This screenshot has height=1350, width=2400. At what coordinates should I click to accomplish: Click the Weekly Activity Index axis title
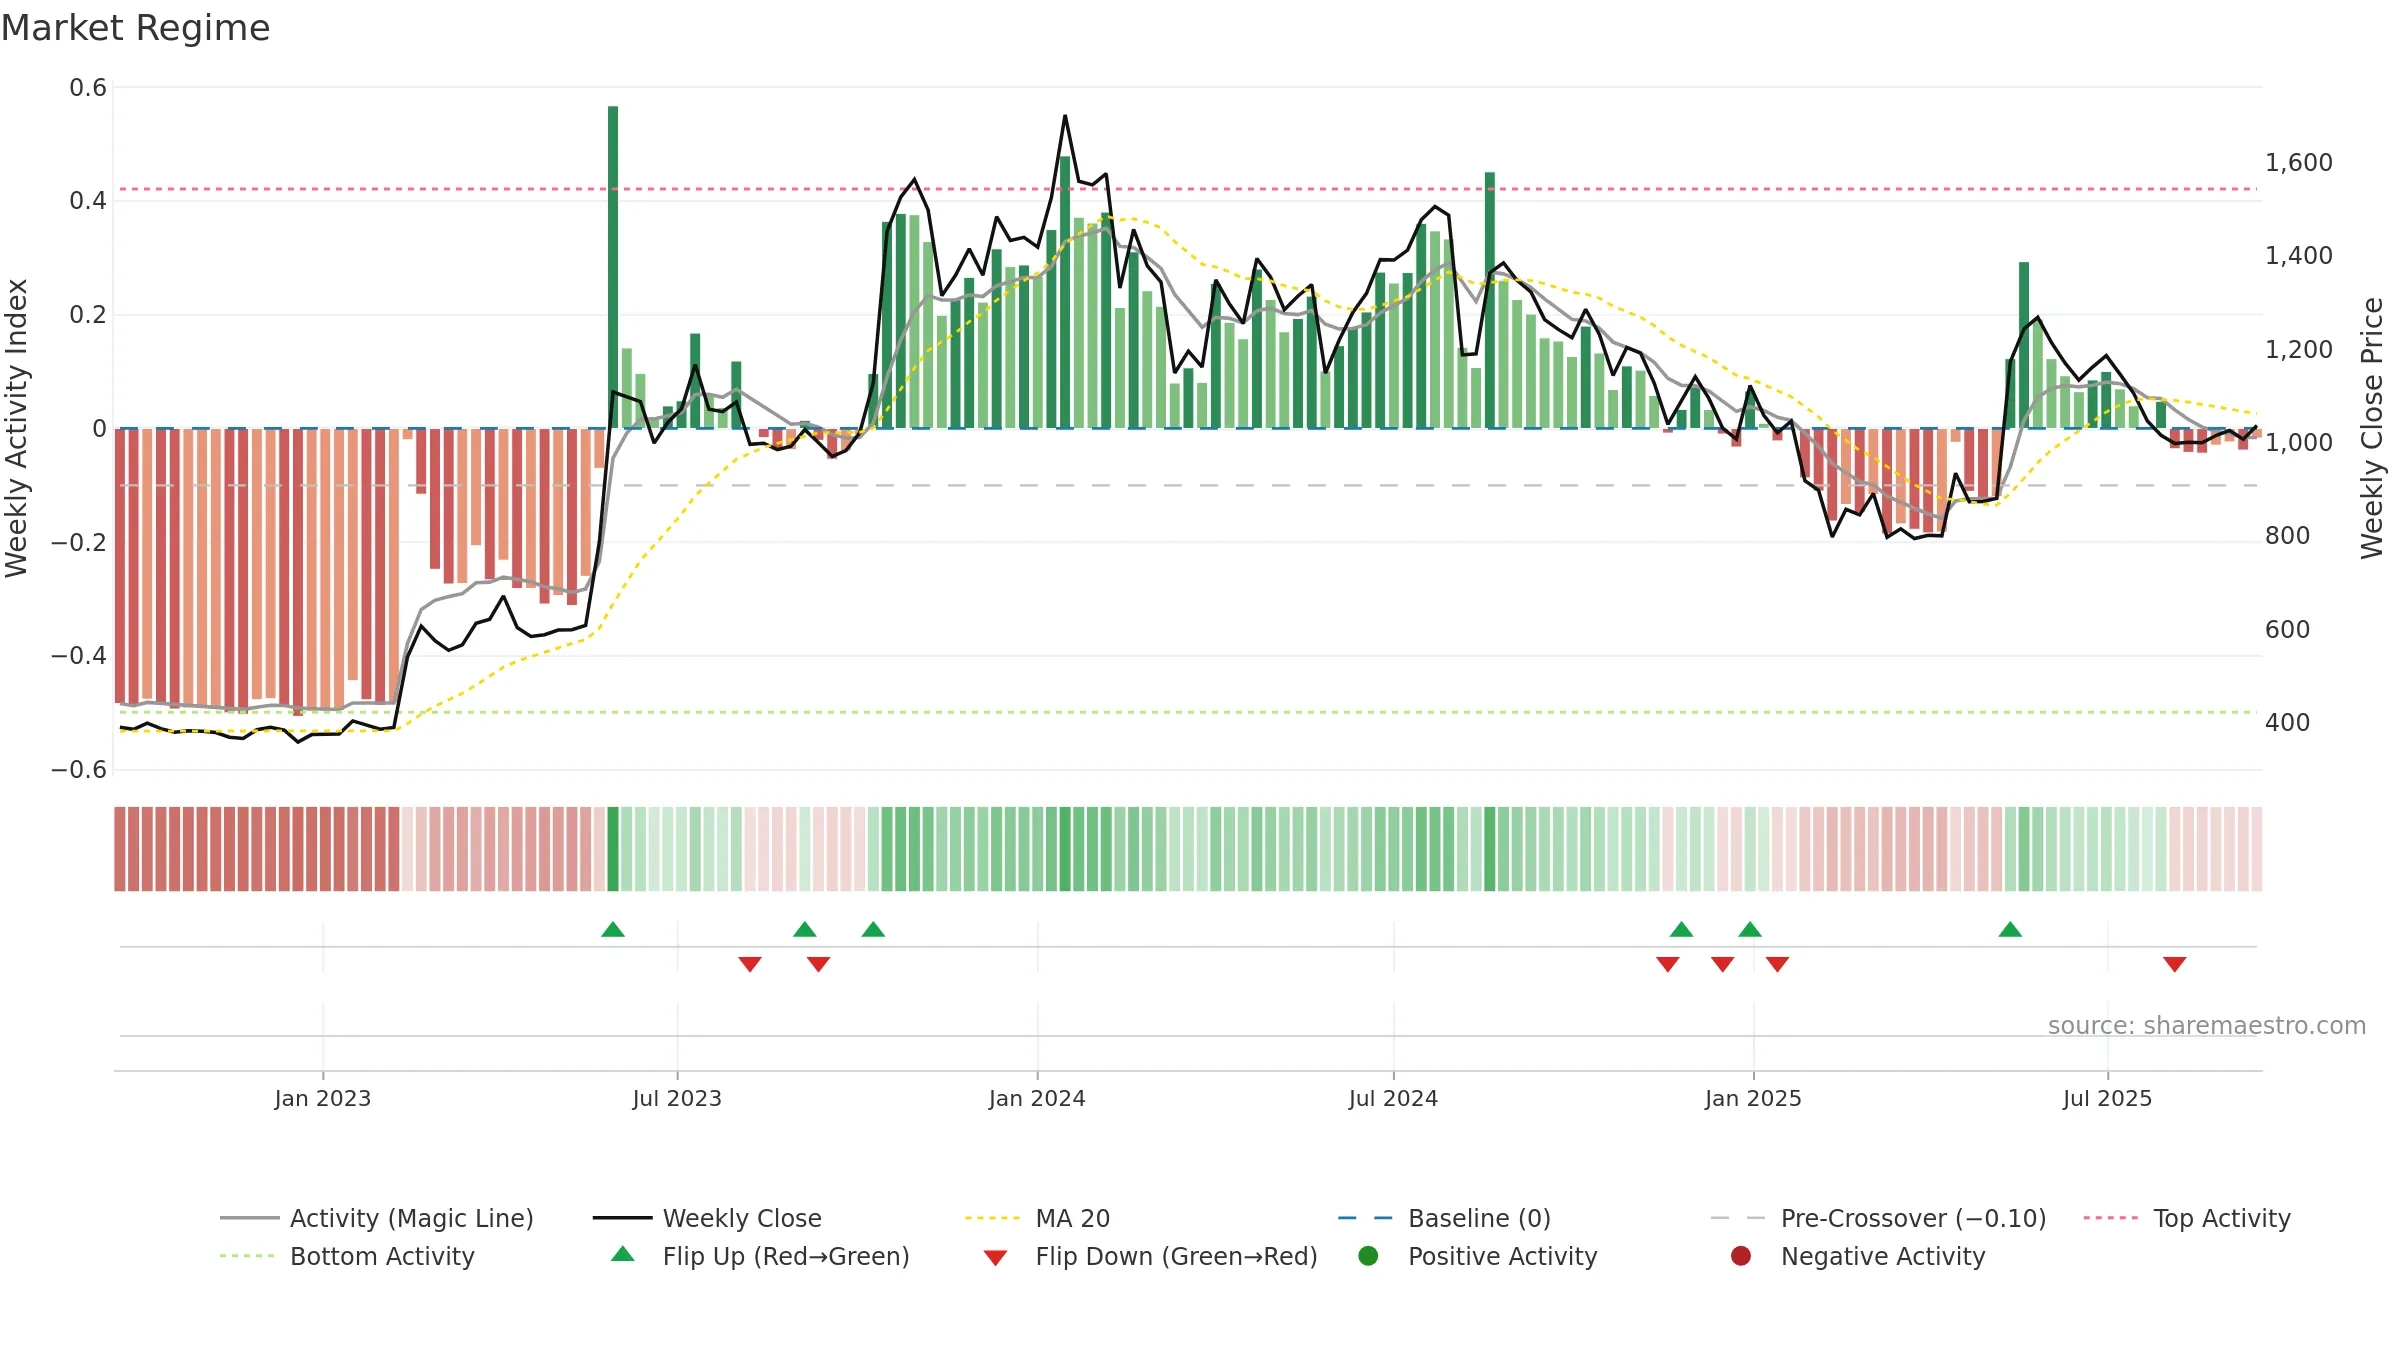[17, 428]
